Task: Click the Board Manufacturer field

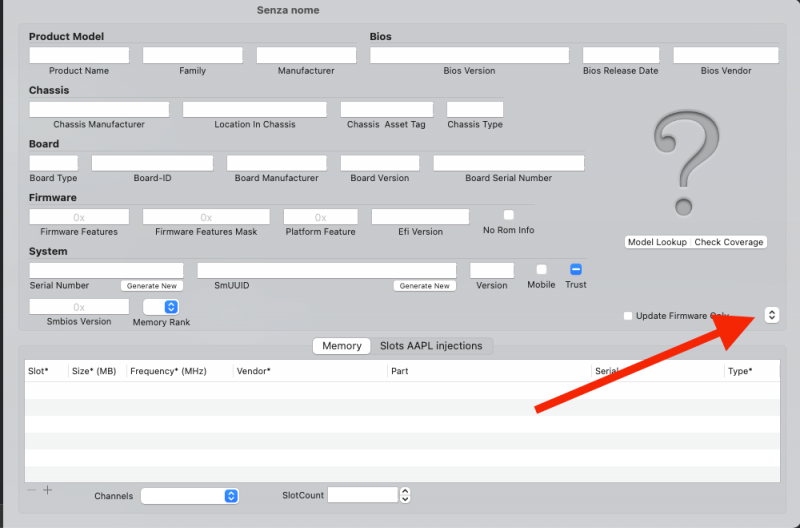Action: point(277,163)
